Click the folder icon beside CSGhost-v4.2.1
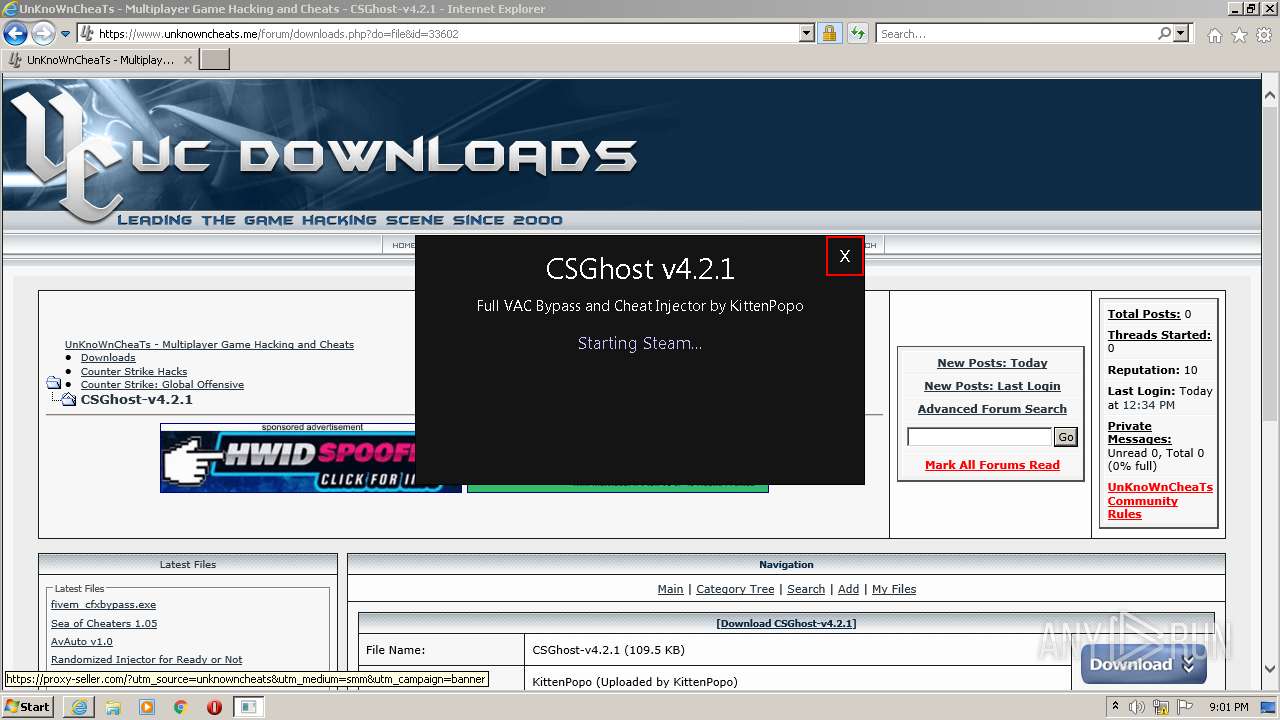Screen dimensions: 1280x720 coord(67,399)
